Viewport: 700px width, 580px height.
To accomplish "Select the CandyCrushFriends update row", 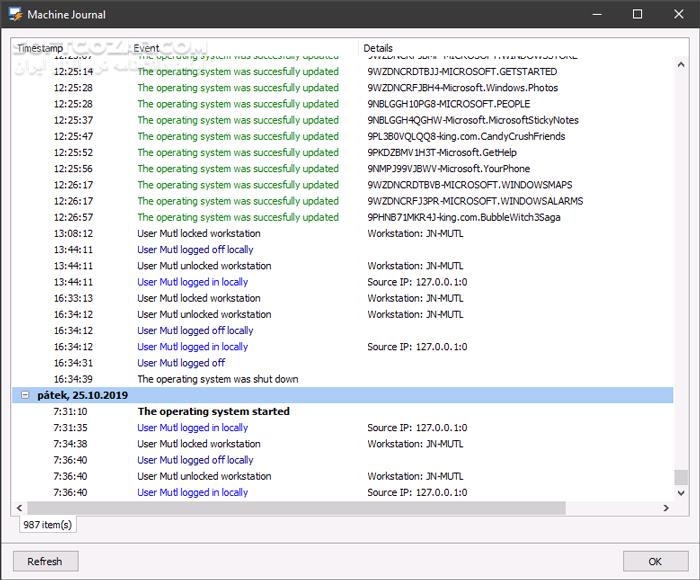I will (x=343, y=136).
